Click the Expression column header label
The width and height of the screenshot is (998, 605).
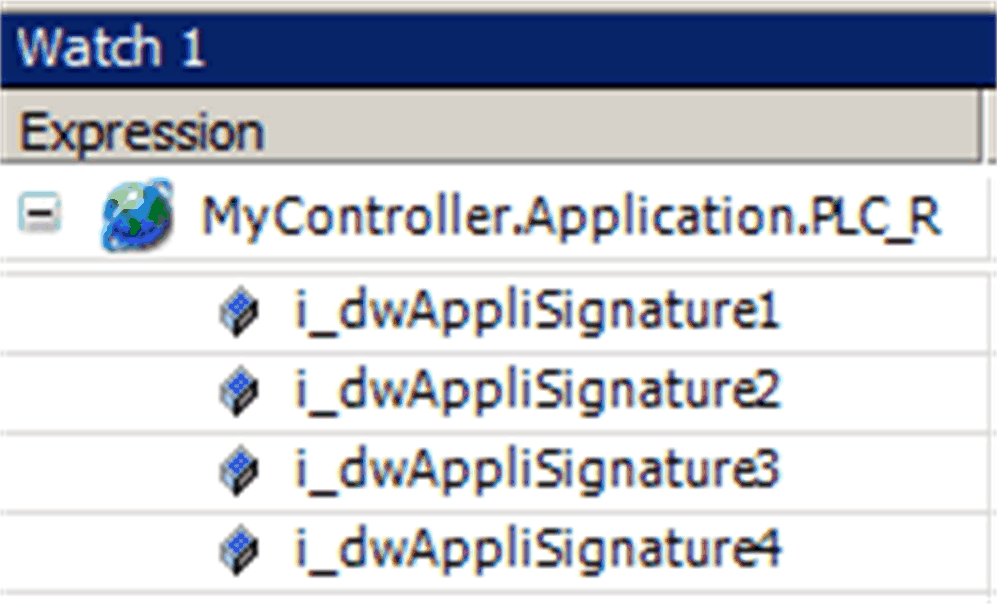pyautogui.click(x=141, y=132)
